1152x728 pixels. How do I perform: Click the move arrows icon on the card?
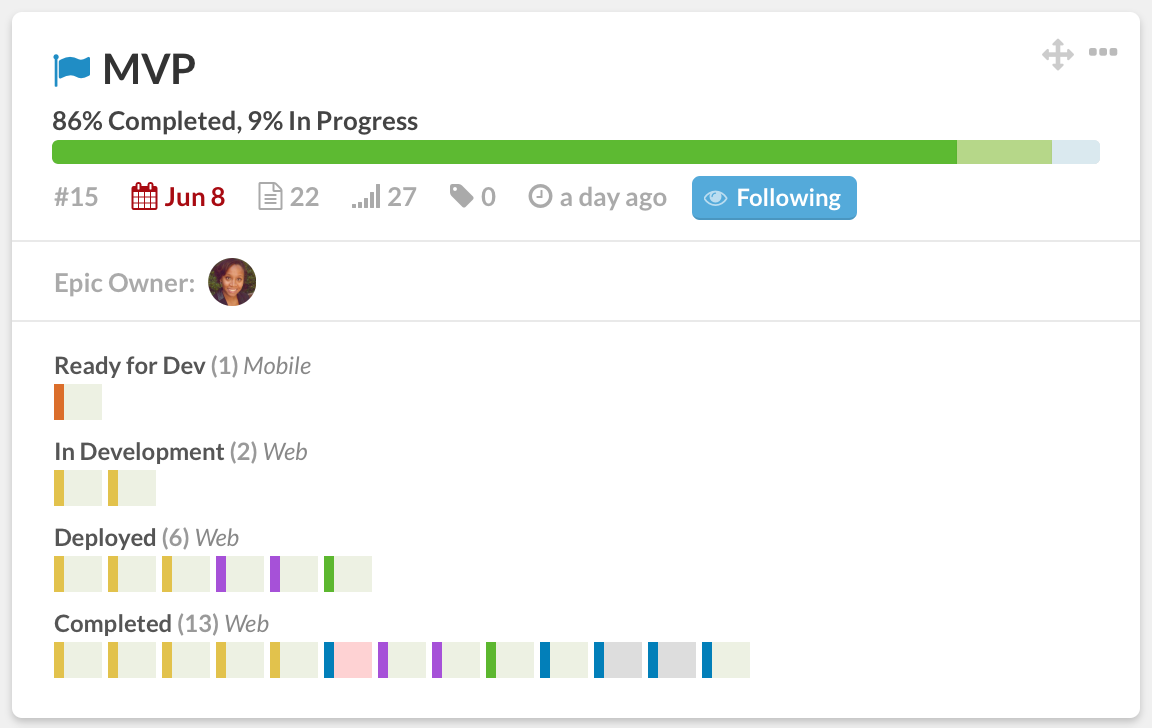pos(1058,54)
